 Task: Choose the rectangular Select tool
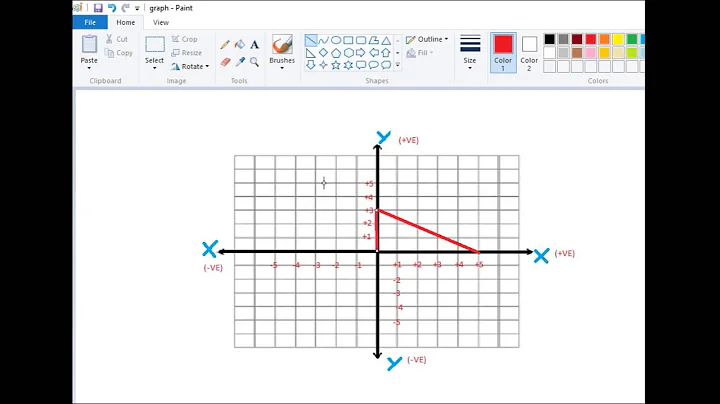coord(155,45)
